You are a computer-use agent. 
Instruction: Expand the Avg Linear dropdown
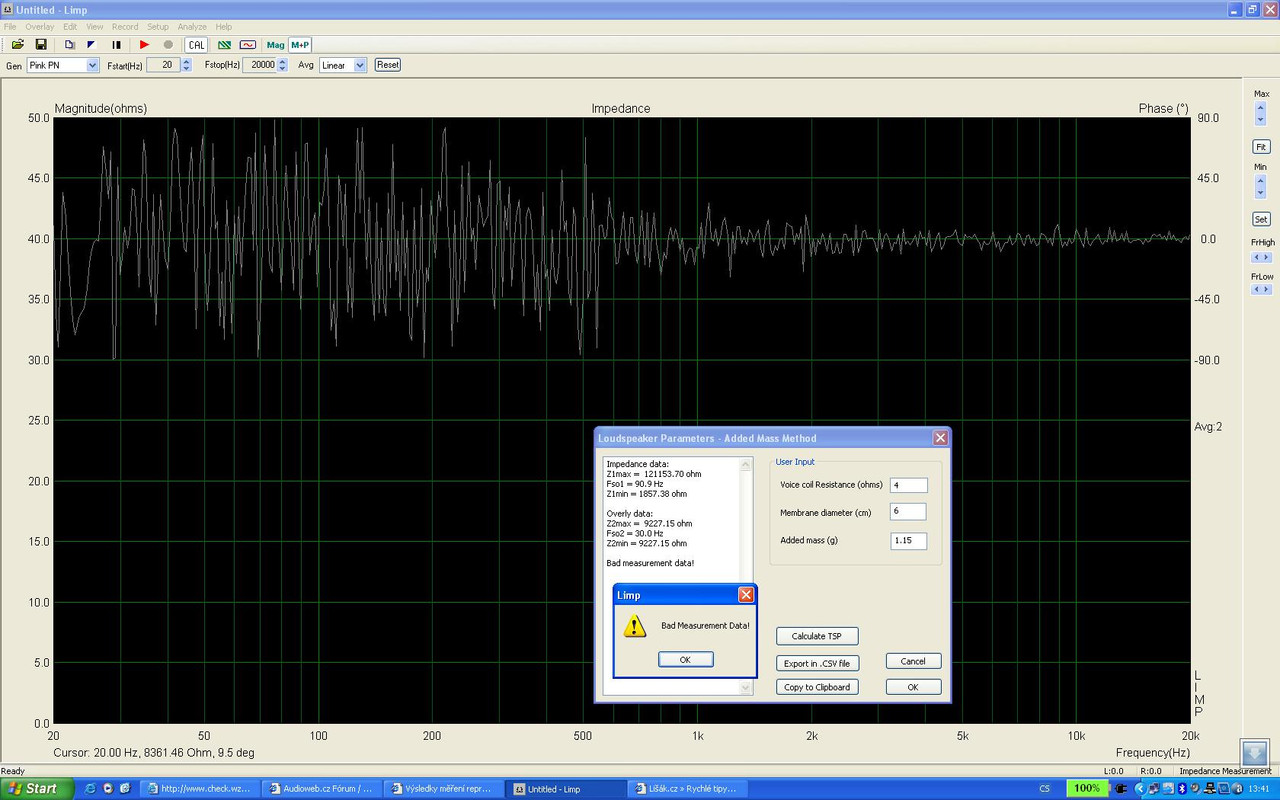[x=361, y=65]
